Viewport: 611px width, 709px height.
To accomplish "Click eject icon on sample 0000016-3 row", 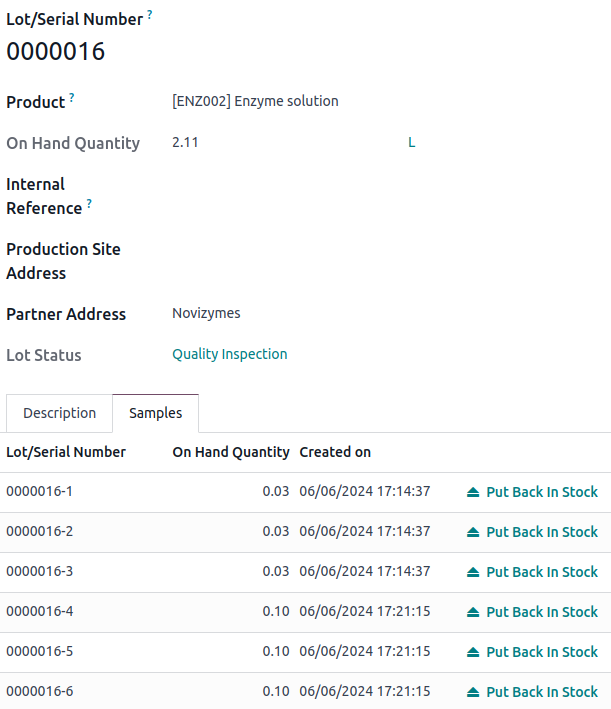I will tap(473, 572).
